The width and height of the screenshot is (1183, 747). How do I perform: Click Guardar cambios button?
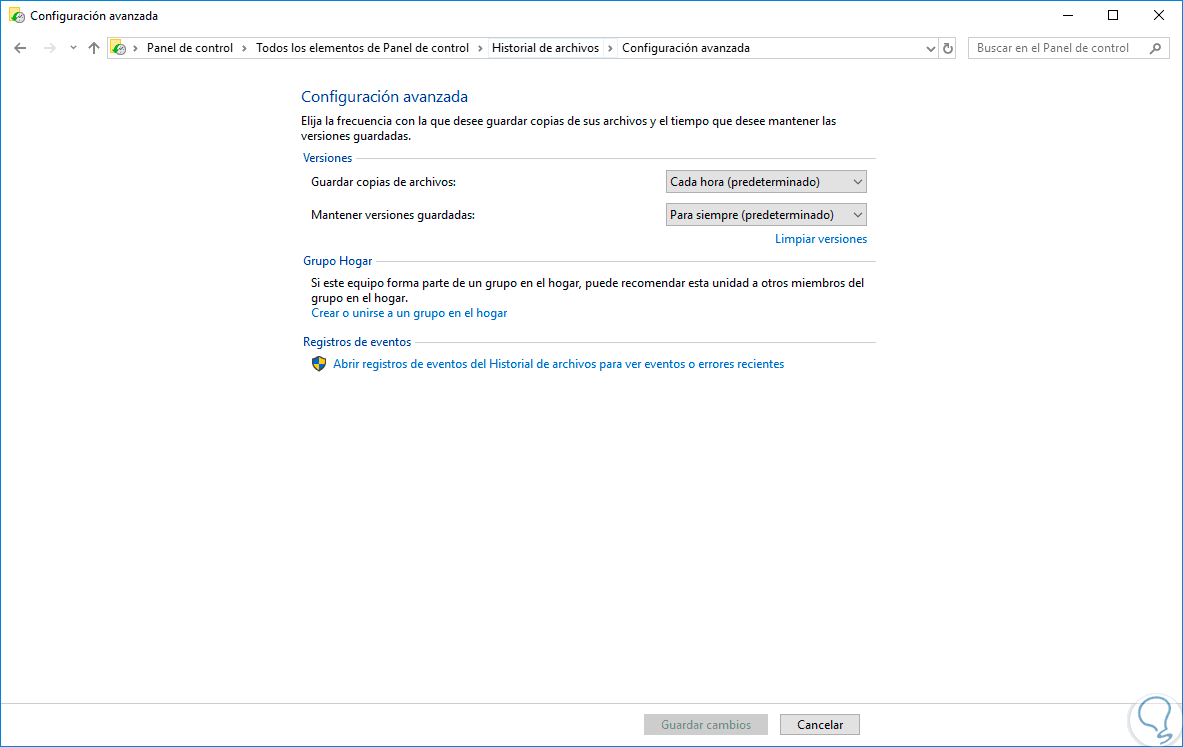pos(706,724)
